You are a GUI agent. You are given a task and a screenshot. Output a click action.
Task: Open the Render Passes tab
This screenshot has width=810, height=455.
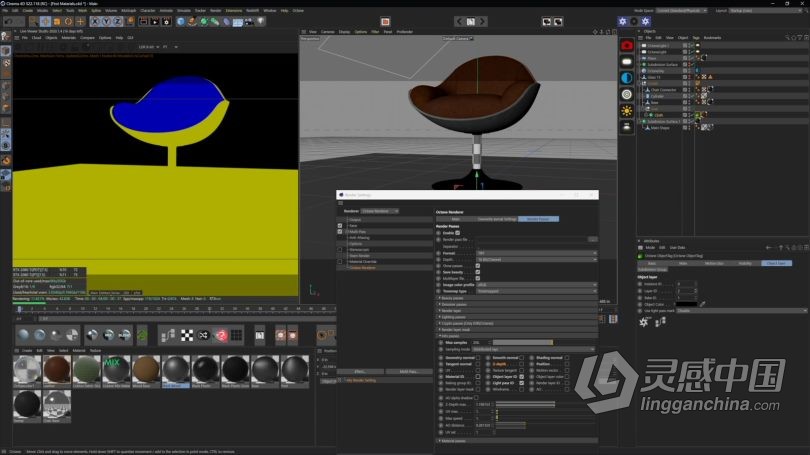[x=538, y=219]
